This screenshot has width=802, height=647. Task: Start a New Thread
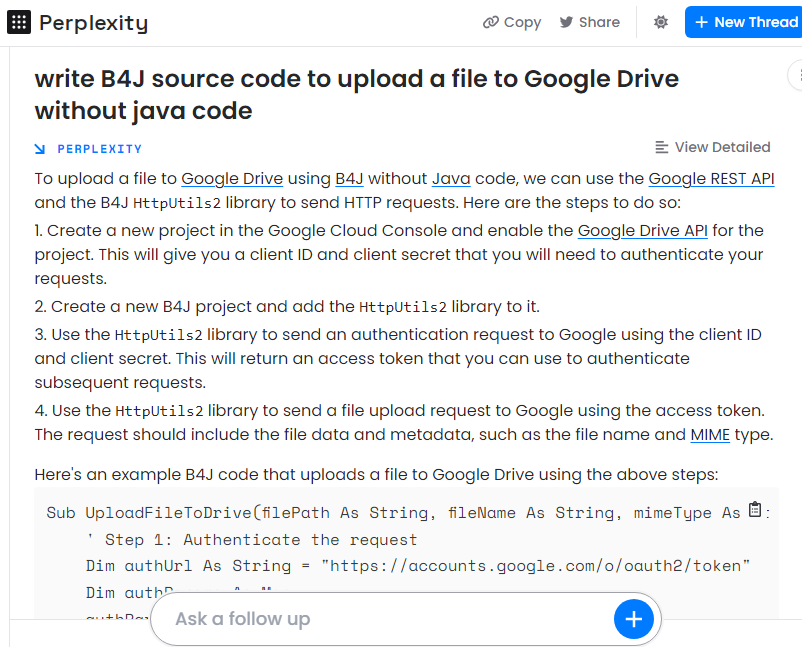pos(744,22)
